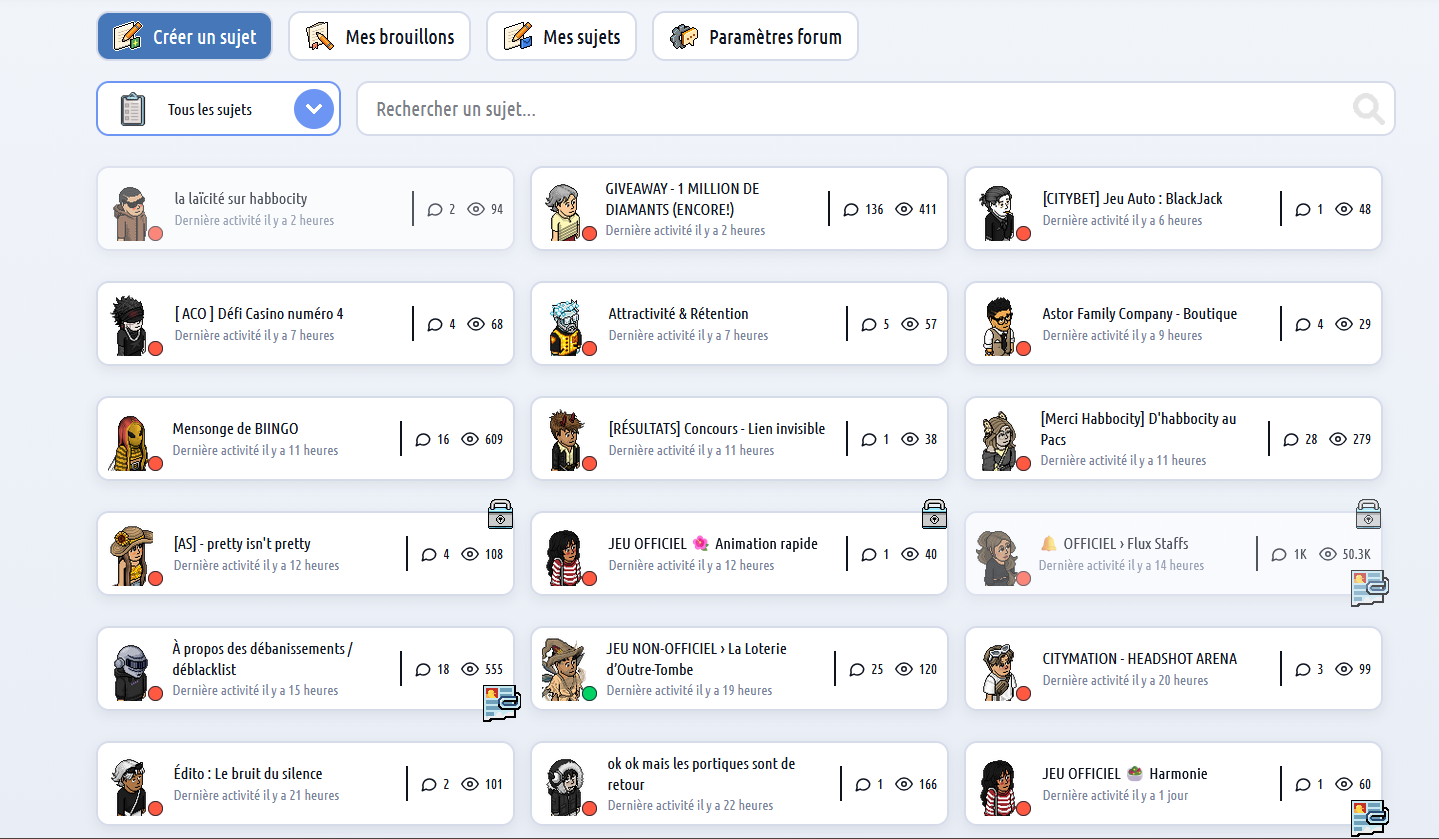
Task: Open 'CITYMATION - HEADSHOT ARENA' topic
Action: [x=1173, y=668]
